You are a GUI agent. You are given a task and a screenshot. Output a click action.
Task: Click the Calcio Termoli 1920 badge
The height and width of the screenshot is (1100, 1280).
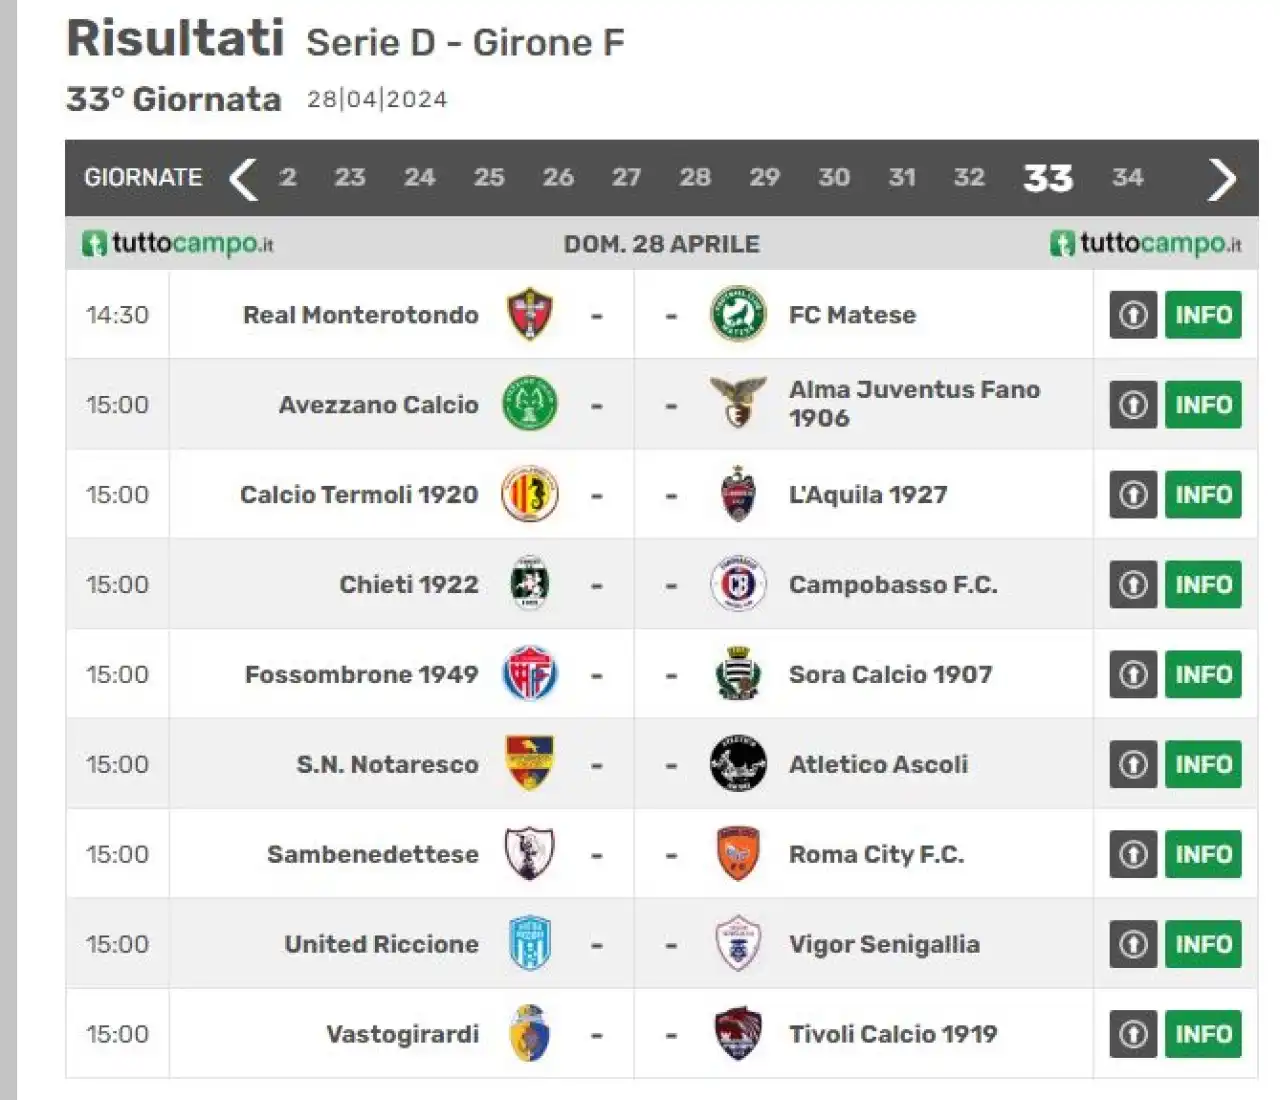[x=529, y=494]
